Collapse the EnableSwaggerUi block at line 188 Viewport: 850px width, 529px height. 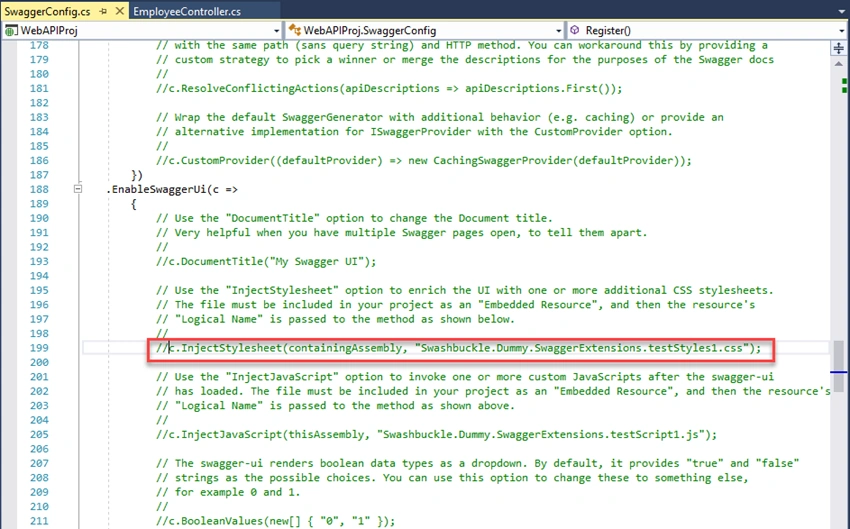tap(78, 189)
